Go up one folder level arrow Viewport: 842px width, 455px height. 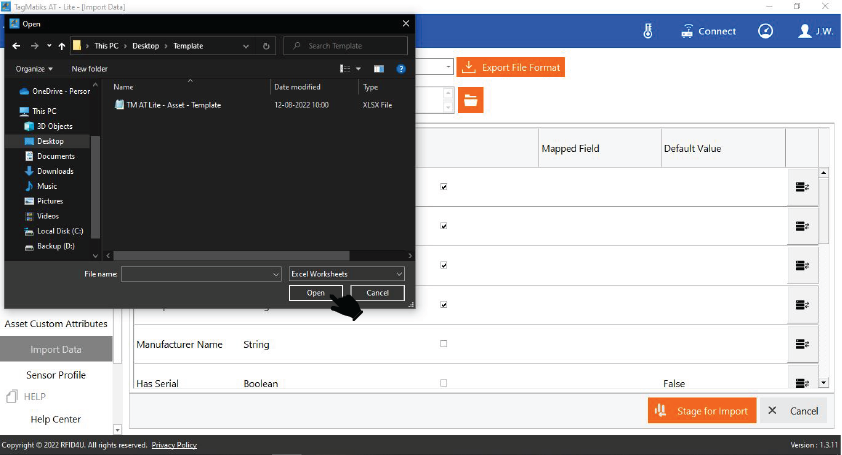[x=62, y=46]
